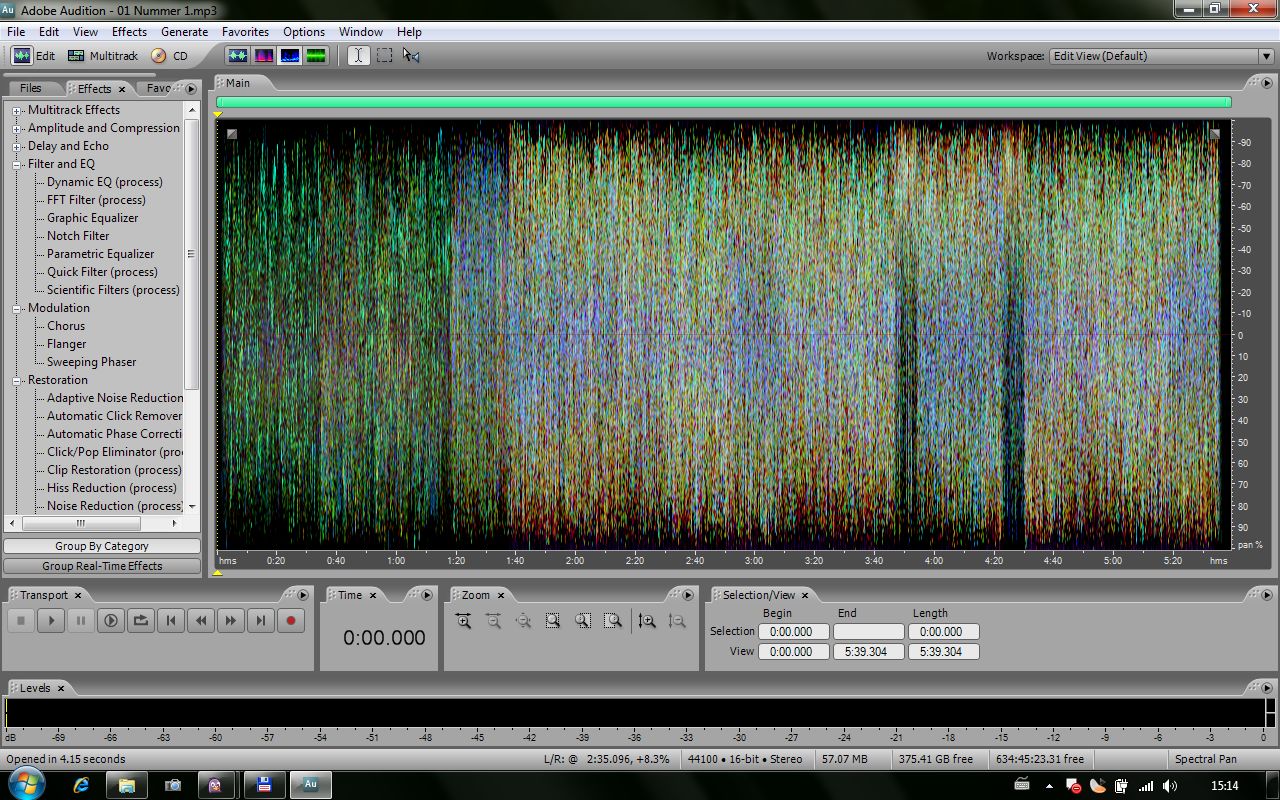The image size is (1280, 800).
Task: Close the Effects tab
Action: coord(122,89)
